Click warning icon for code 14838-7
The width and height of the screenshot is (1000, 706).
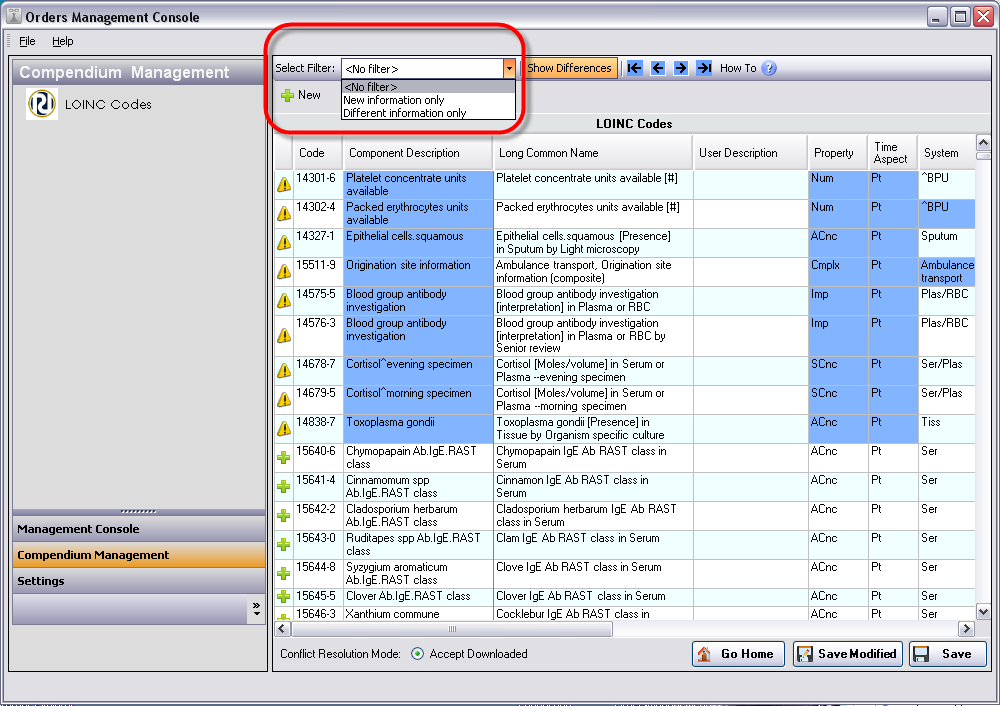point(284,429)
